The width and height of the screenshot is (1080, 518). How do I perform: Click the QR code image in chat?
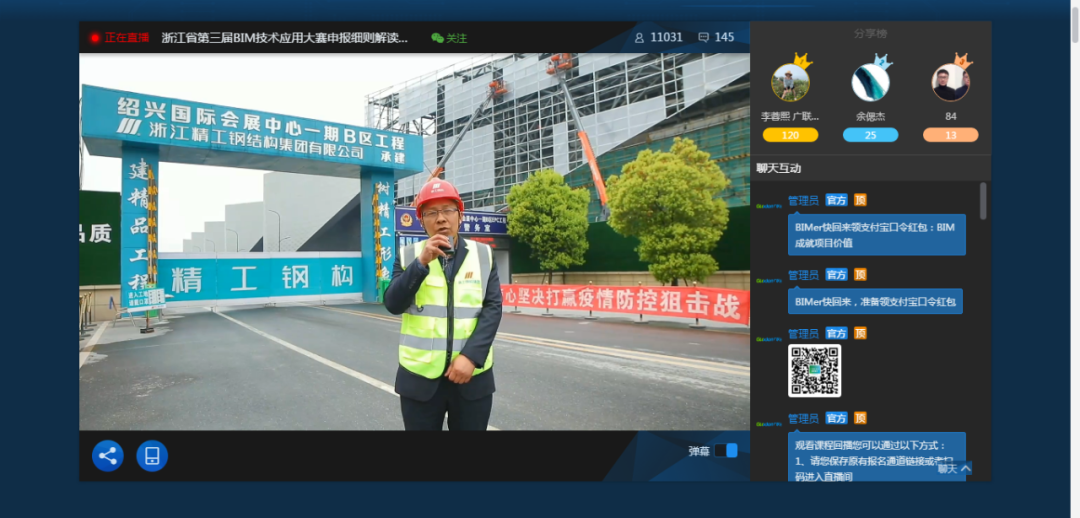click(x=814, y=371)
